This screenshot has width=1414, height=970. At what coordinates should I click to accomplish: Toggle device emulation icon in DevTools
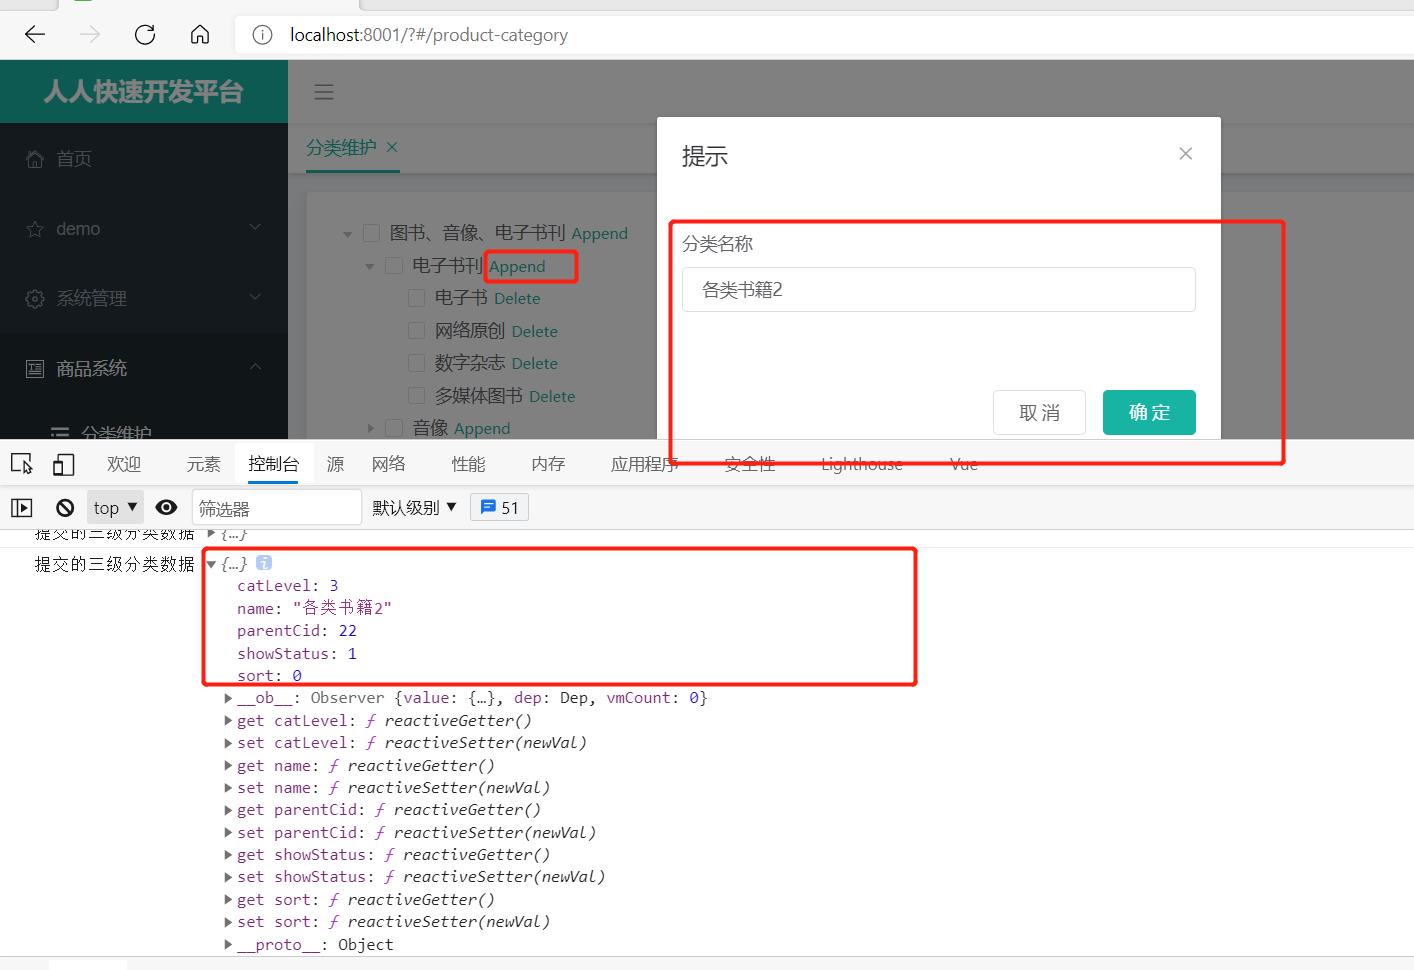click(x=64, y=464)
